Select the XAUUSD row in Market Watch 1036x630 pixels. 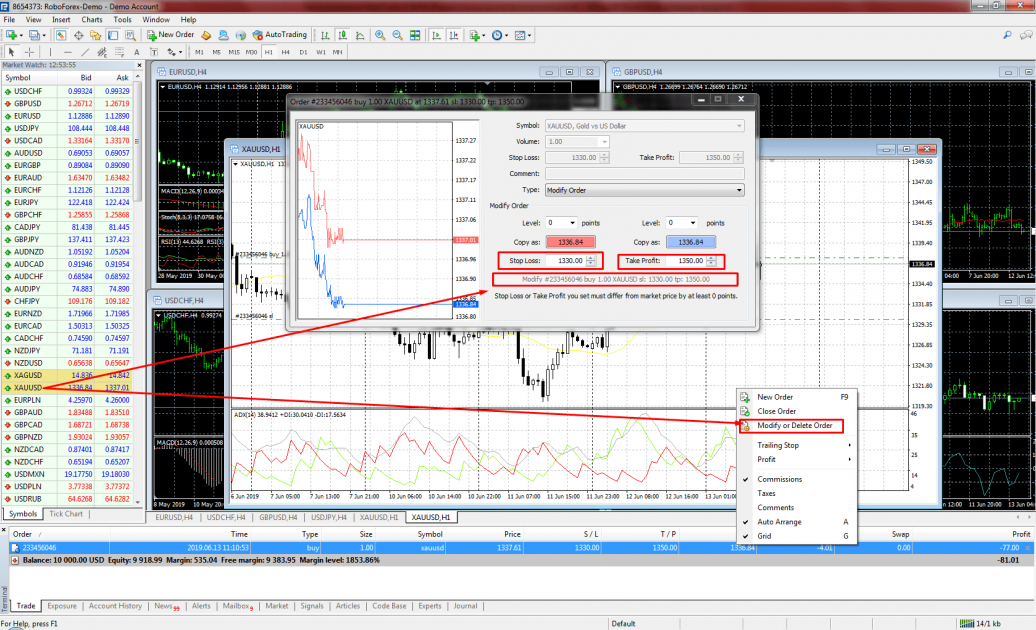click(x=67, y=388)
